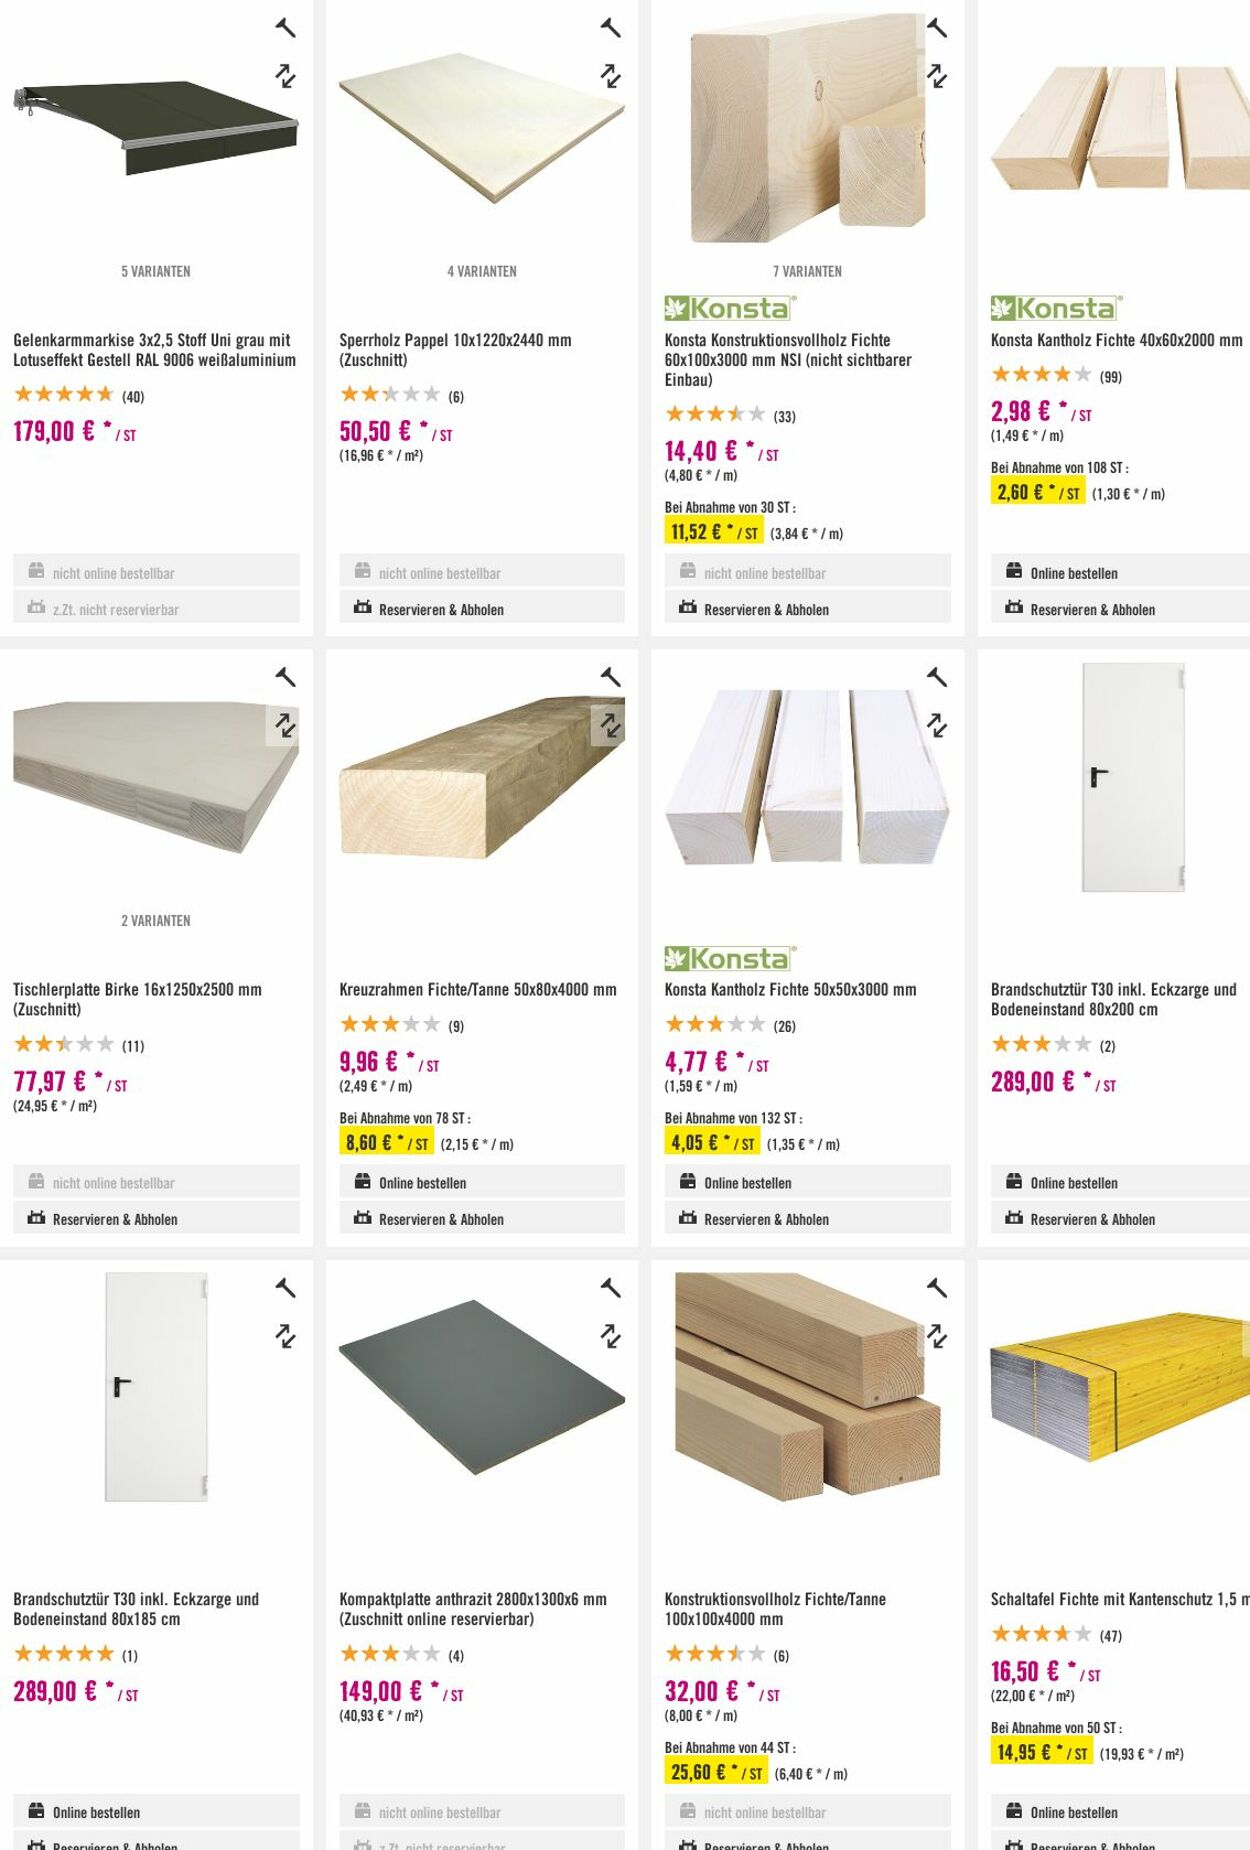Order Brandschutztür 80x200 cm online
The width and height of the screenshot is (1250, 1850).
tap(1120, 1183)
